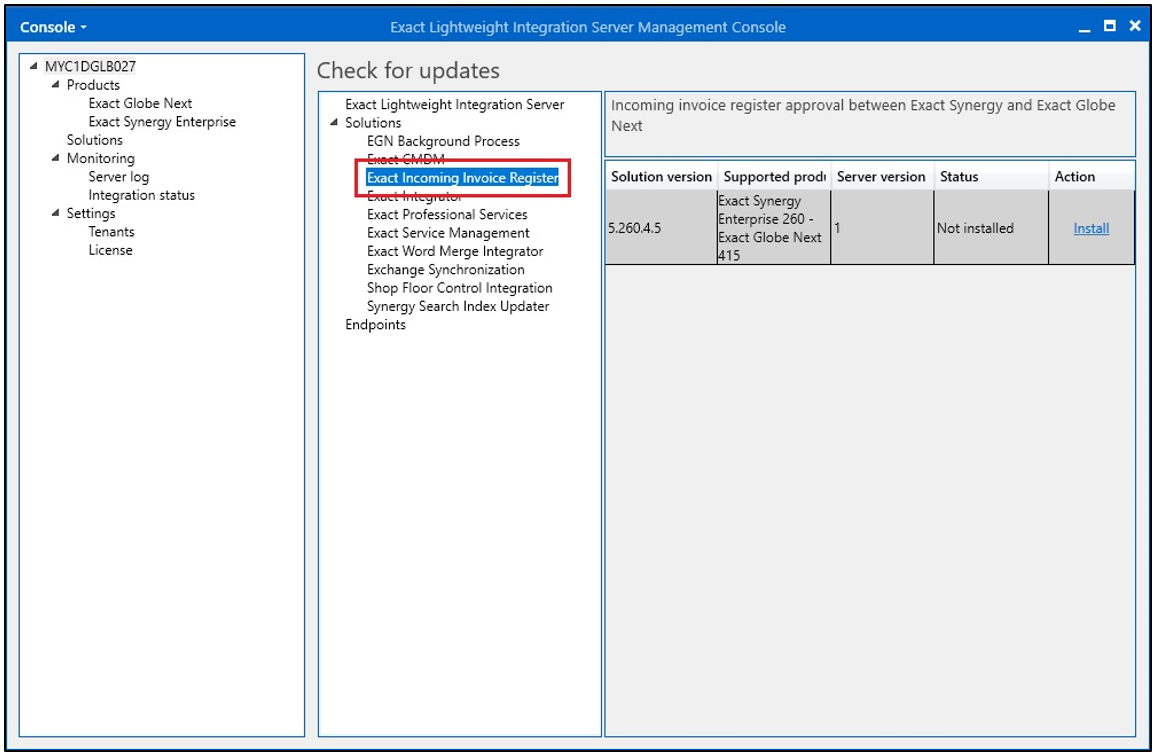The image size is (1157, 756).
Task: Open Exact Synergy Enterprise product
Action: tap(162, 122)
